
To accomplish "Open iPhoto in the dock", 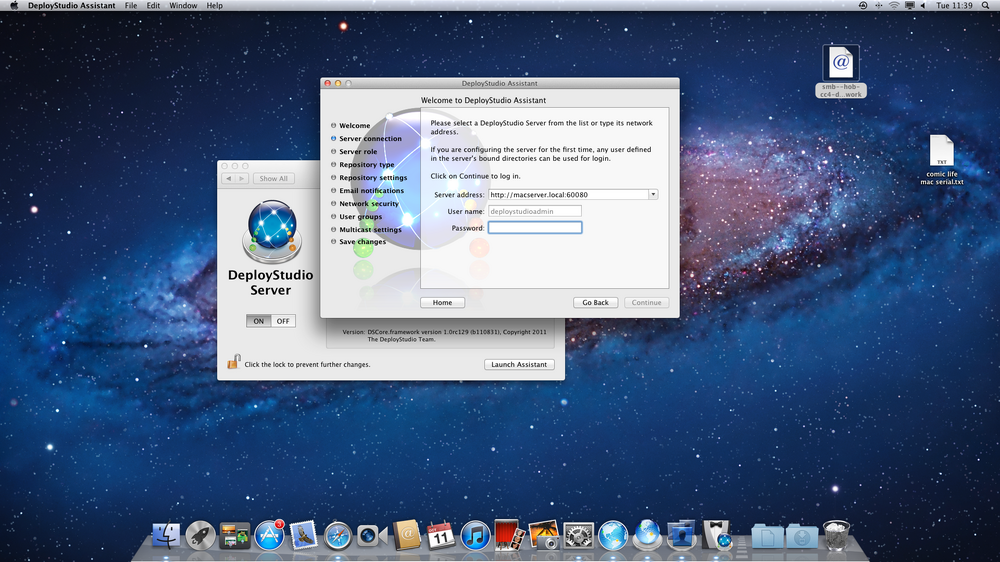I will [543, 535].
